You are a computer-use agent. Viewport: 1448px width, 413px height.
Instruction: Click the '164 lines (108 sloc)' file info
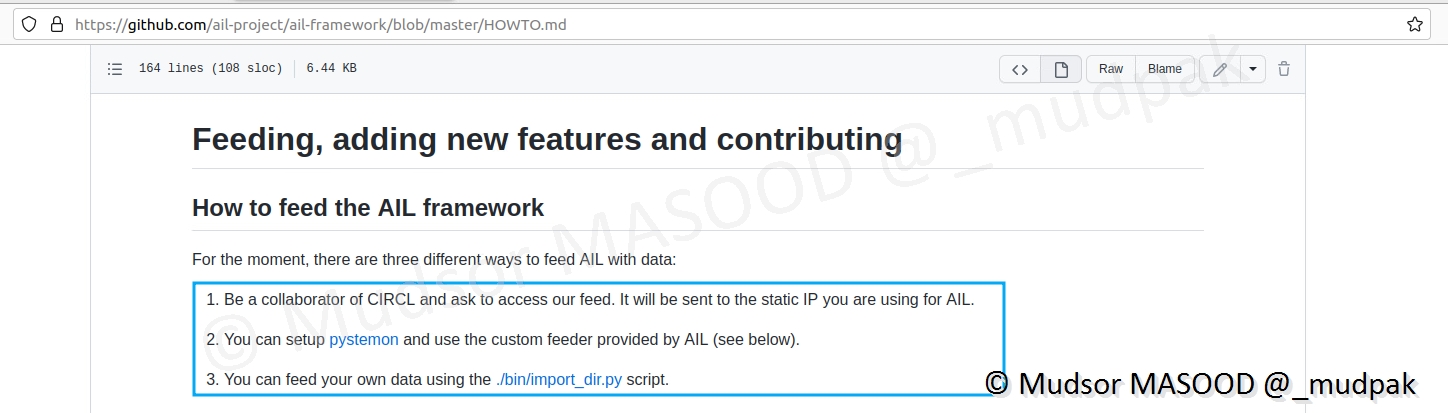[210, 69]
